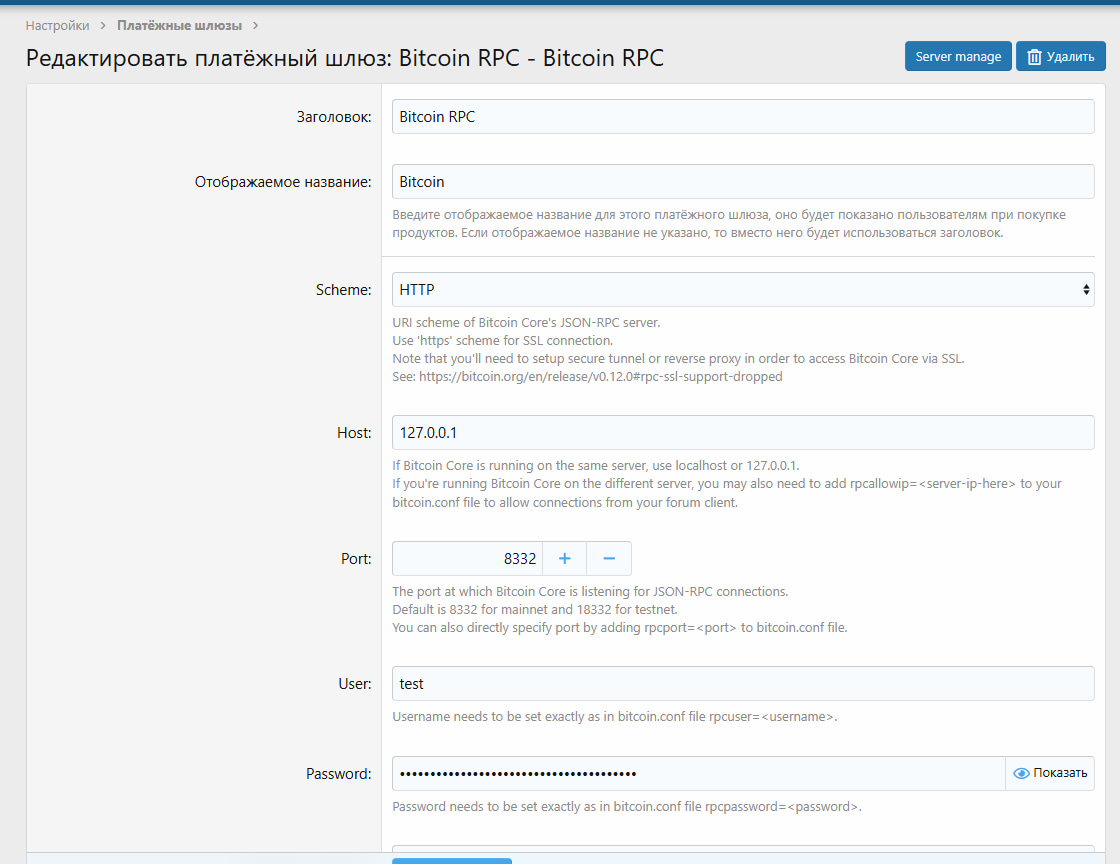Click the page title Bitcoin RPC heading

pyautogui.click(x=345, y=58)
